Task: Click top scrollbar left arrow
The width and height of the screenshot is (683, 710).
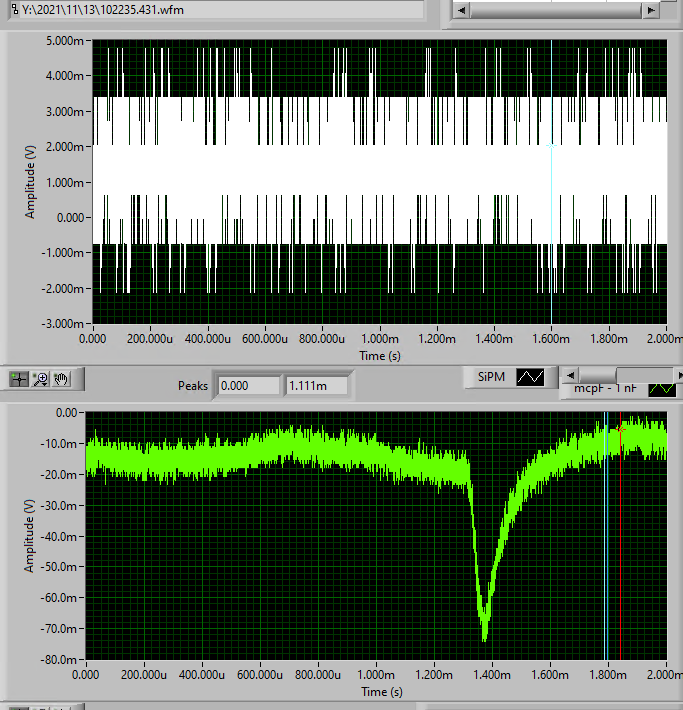Action: click(461, 9)
